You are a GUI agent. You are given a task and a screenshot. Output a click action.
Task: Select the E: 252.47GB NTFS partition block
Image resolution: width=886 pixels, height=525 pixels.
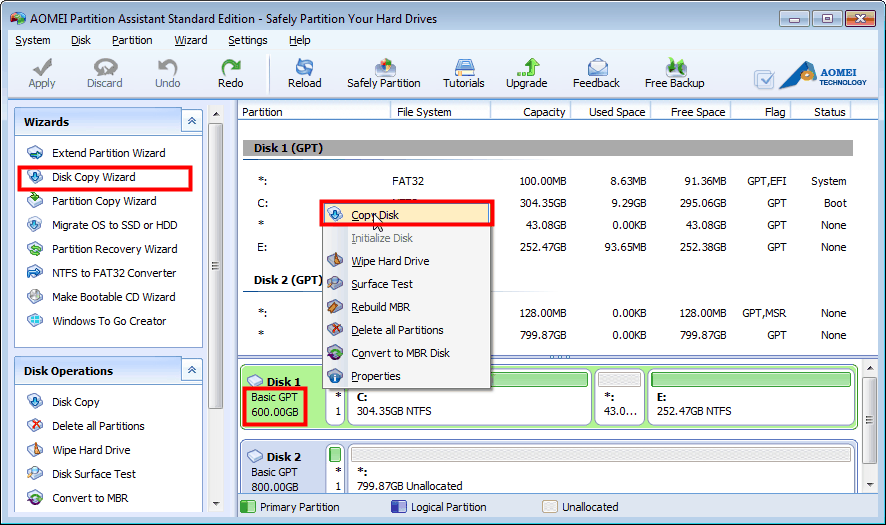coord(752,397)
